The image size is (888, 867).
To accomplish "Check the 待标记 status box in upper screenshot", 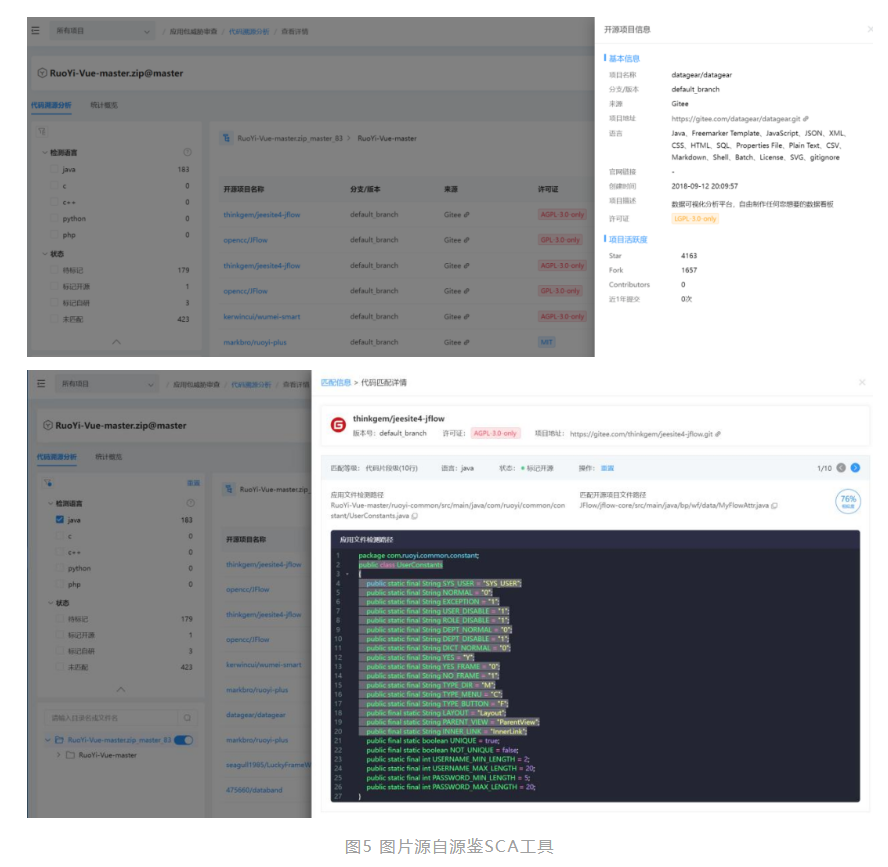I will click(x=54, y=270).
